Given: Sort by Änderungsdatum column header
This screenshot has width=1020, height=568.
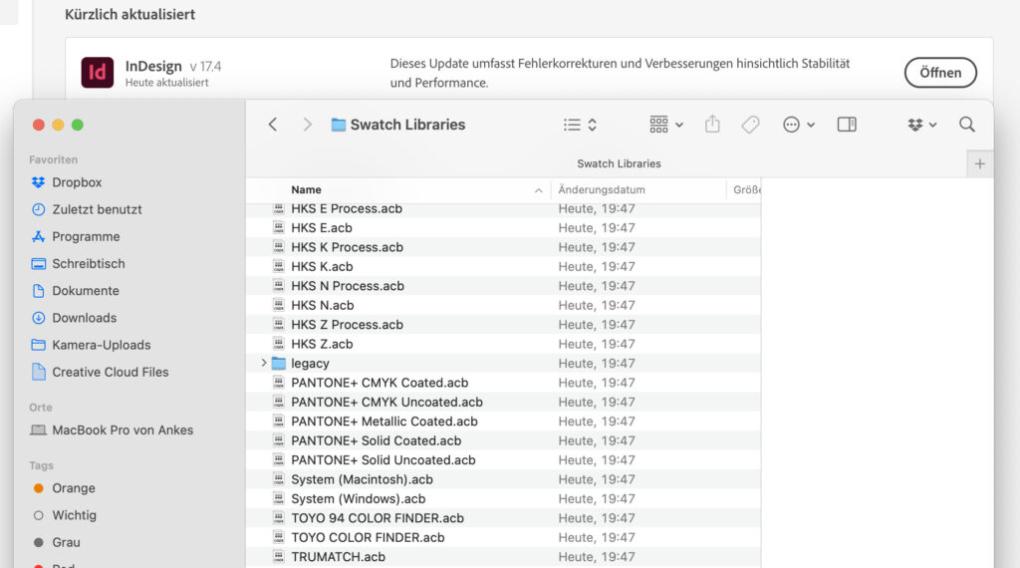Looking at the screenshot, I should 602,189.
